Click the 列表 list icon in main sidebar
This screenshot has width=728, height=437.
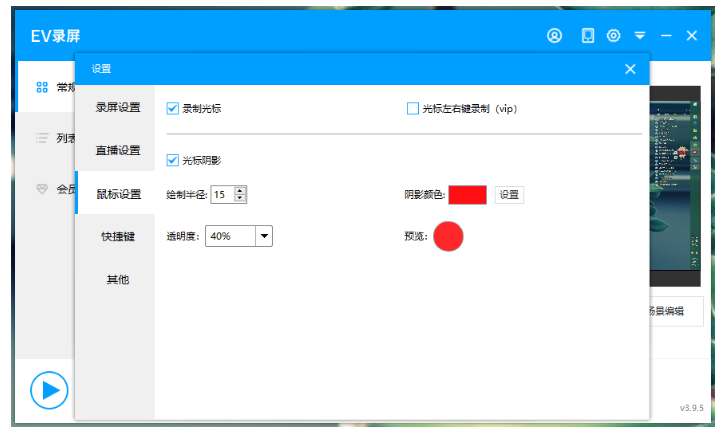pyautogui.click(x=42, y=138)
